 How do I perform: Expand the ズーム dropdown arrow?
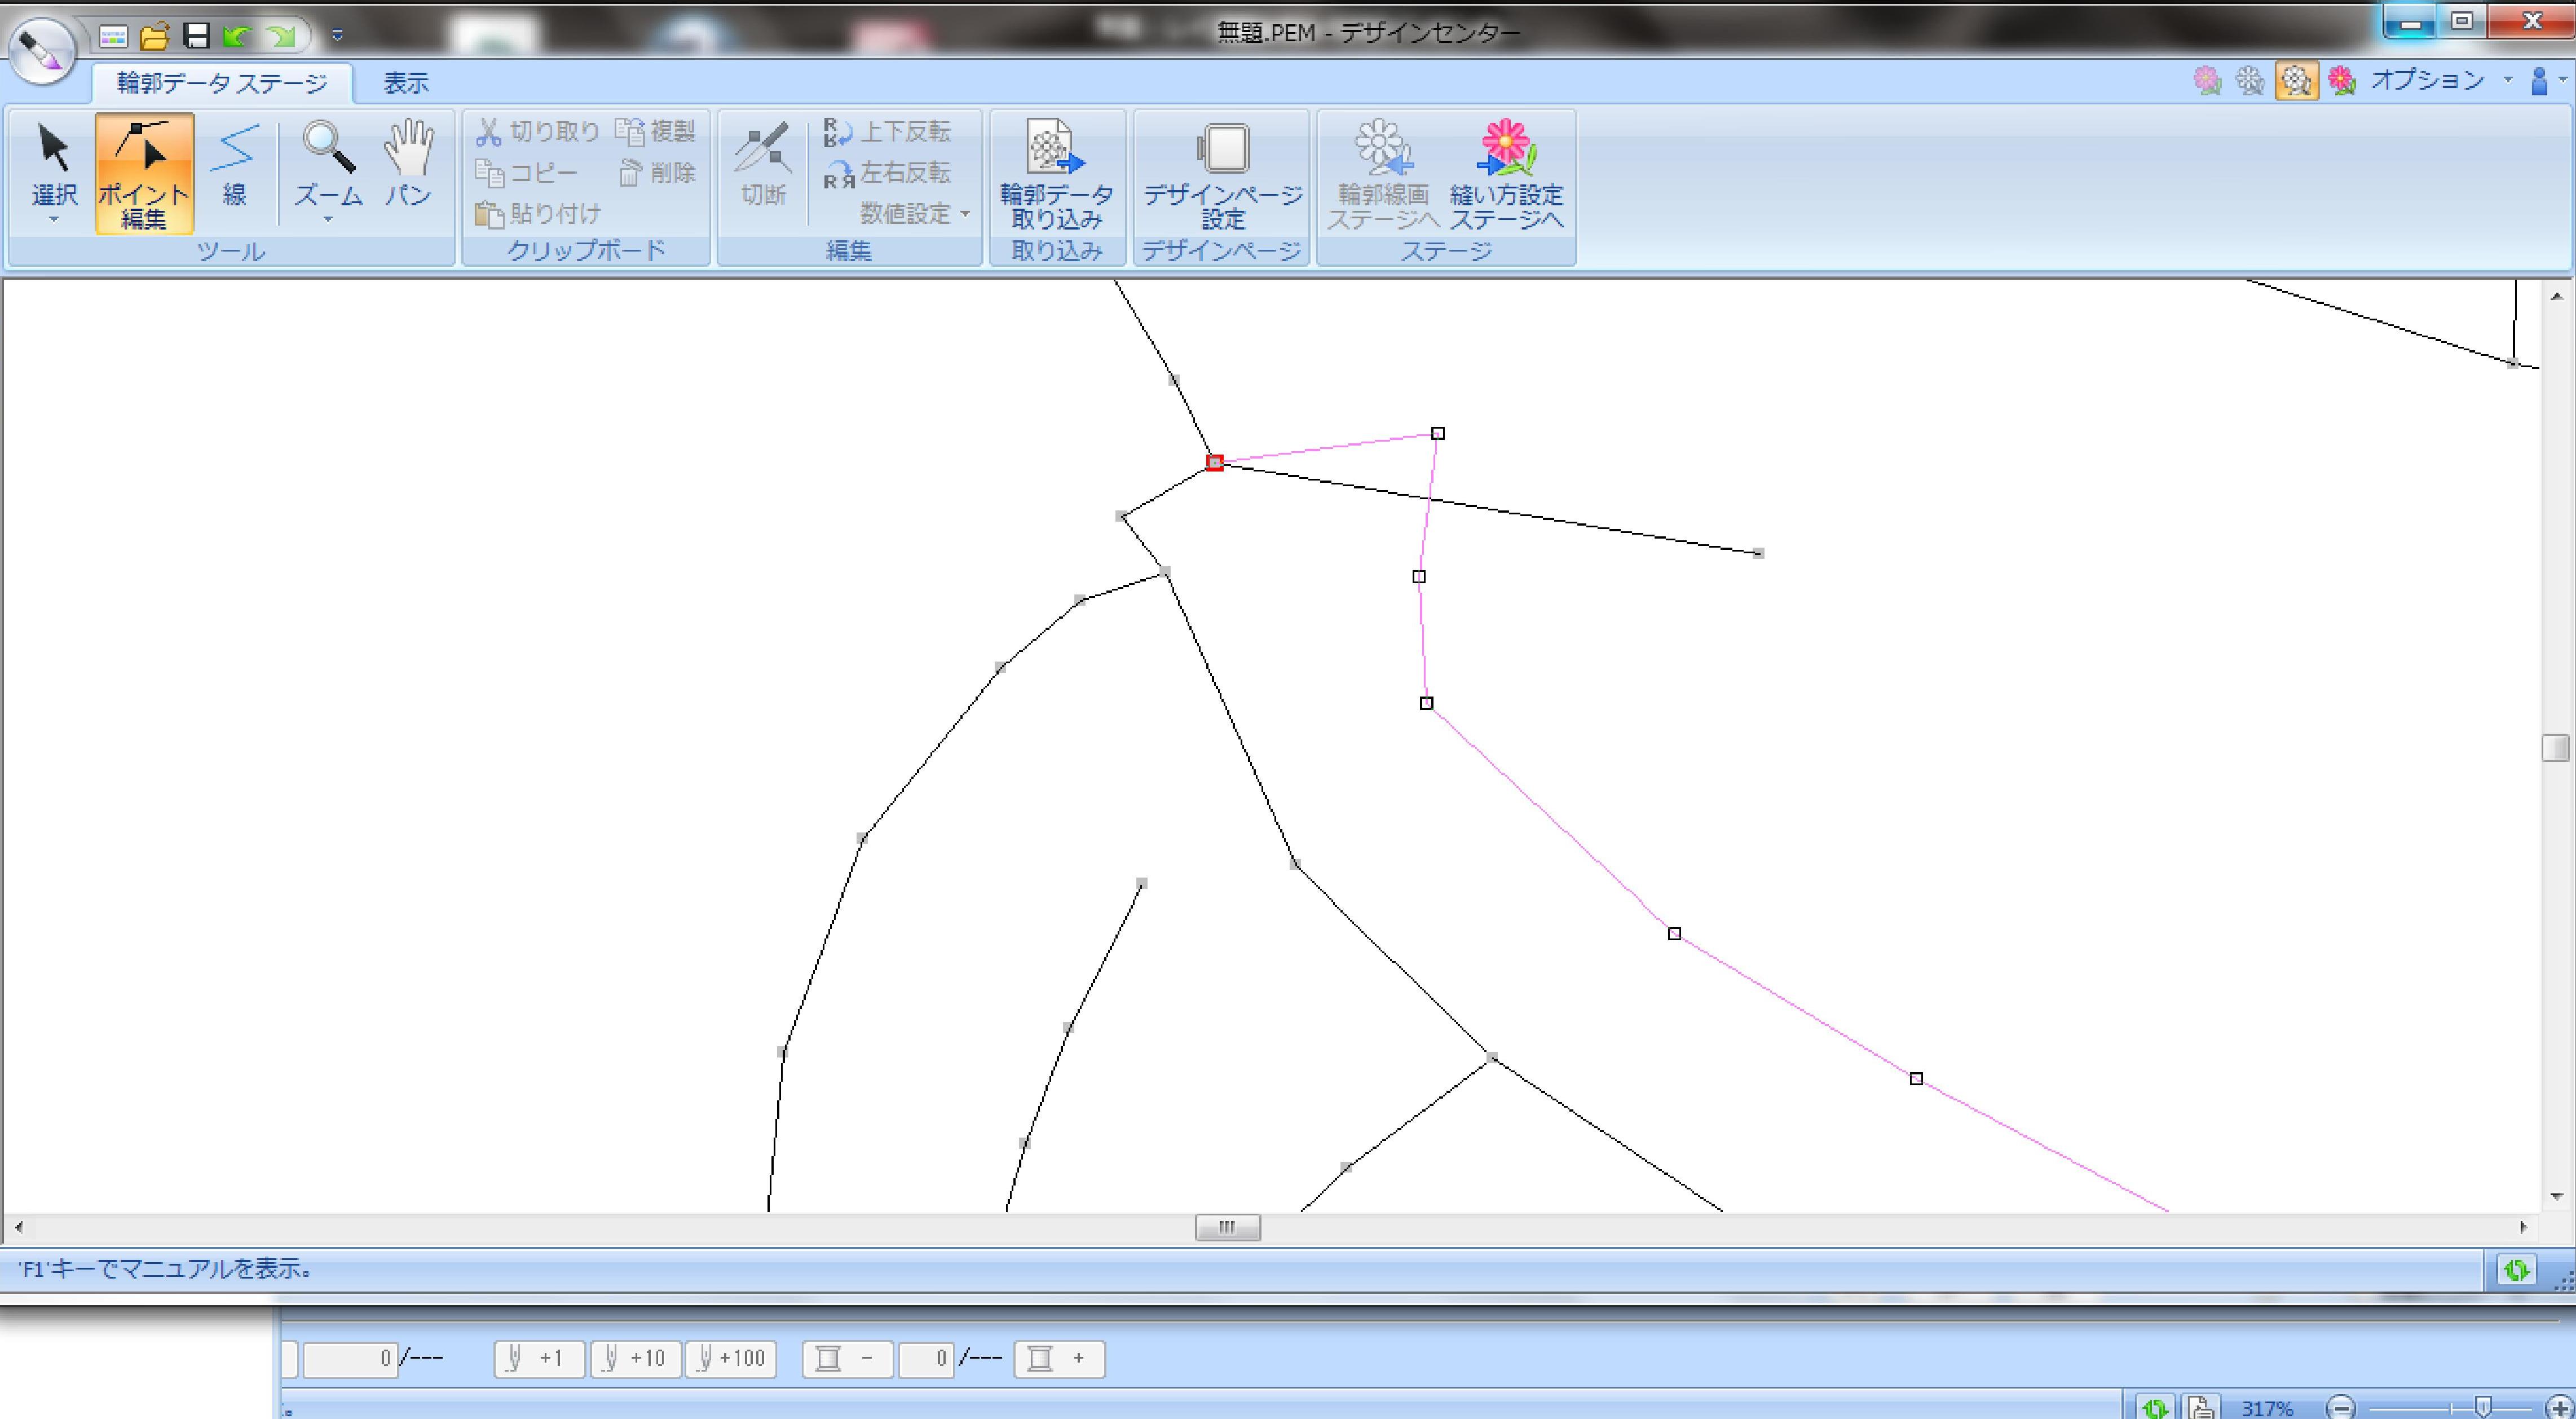click(328, 219)
